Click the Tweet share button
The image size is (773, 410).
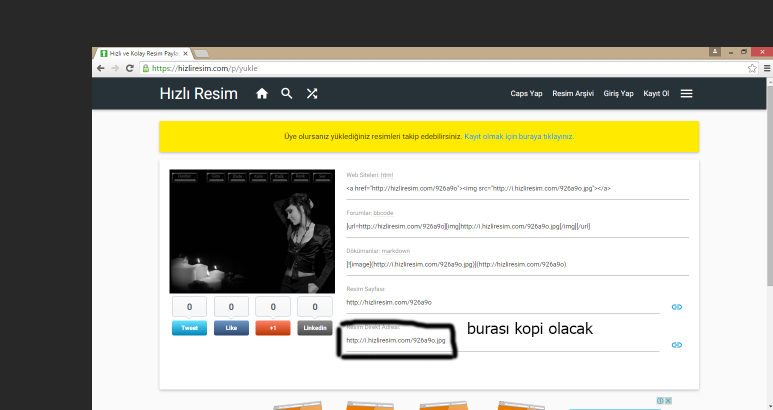pyautogui.click(x=189, y=327)
